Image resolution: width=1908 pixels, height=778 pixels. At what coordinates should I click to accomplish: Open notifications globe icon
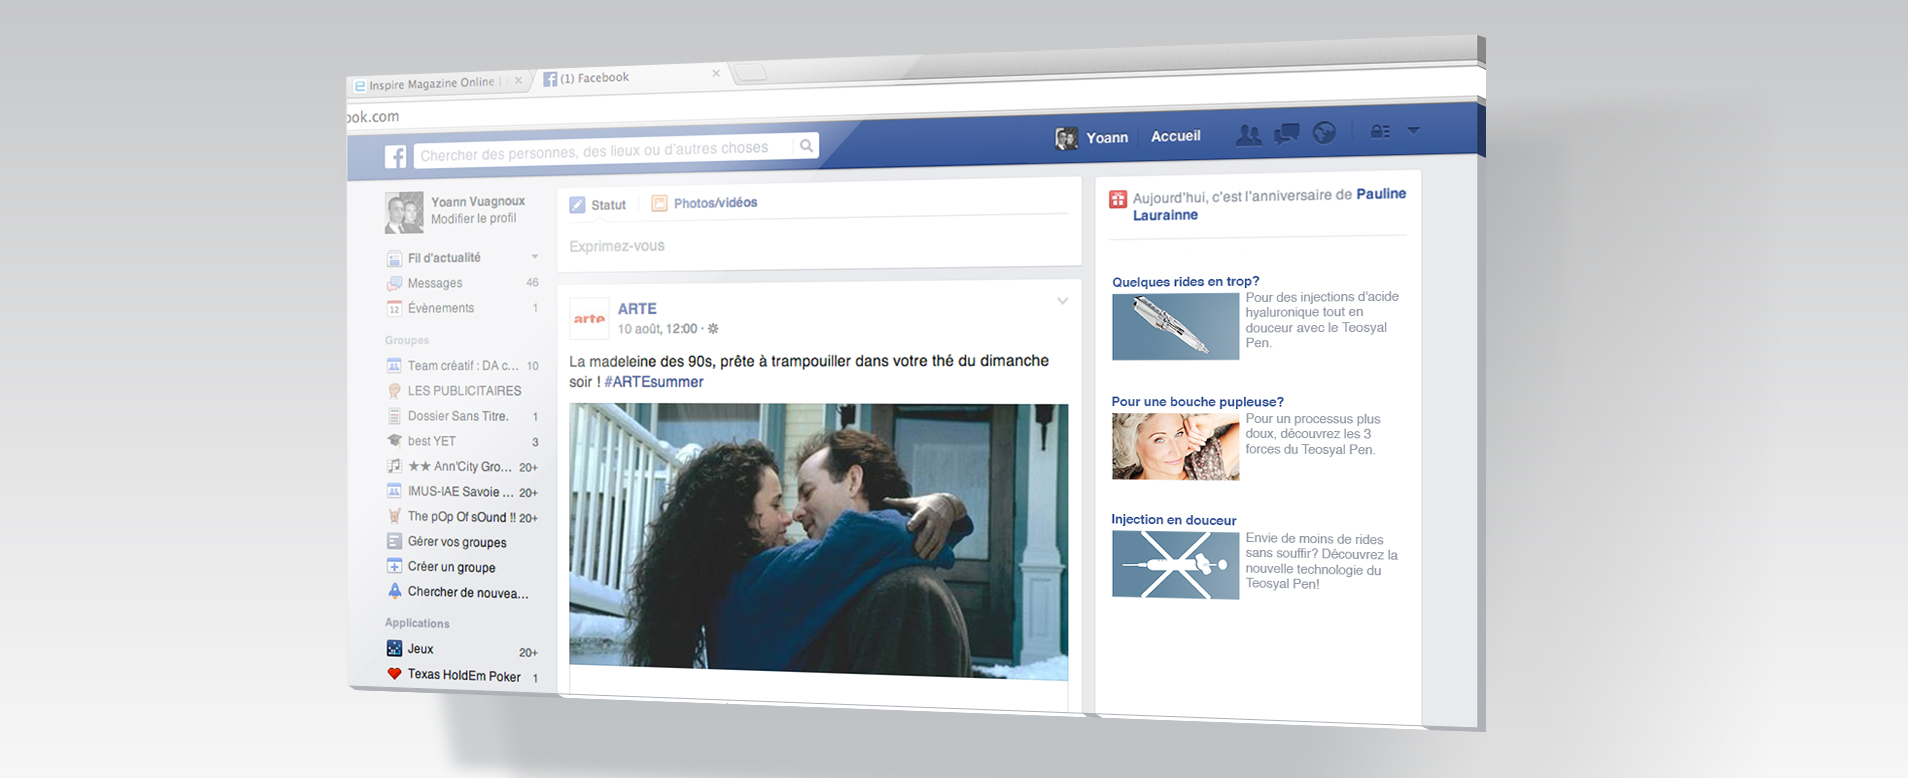(1324, 132)
